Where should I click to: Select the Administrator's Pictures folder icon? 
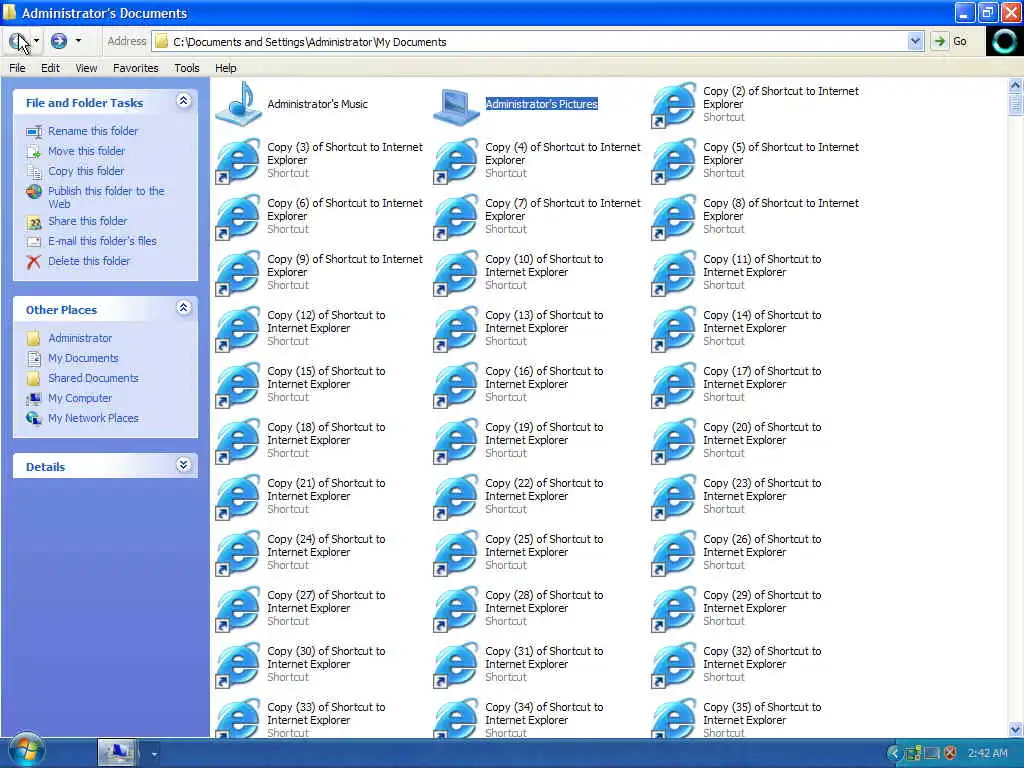(456, 106)
